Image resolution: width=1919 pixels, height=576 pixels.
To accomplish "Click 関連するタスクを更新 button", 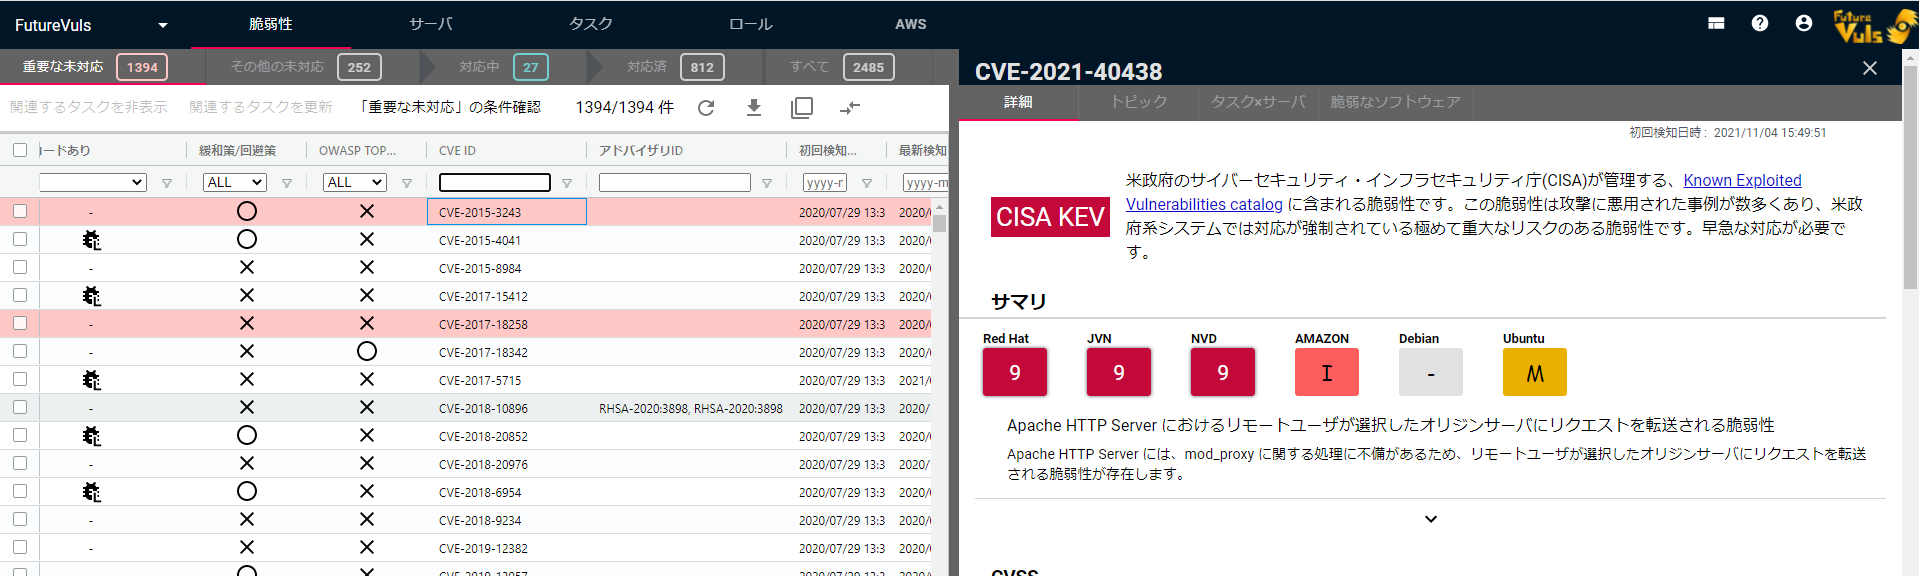I will (261, 107).
